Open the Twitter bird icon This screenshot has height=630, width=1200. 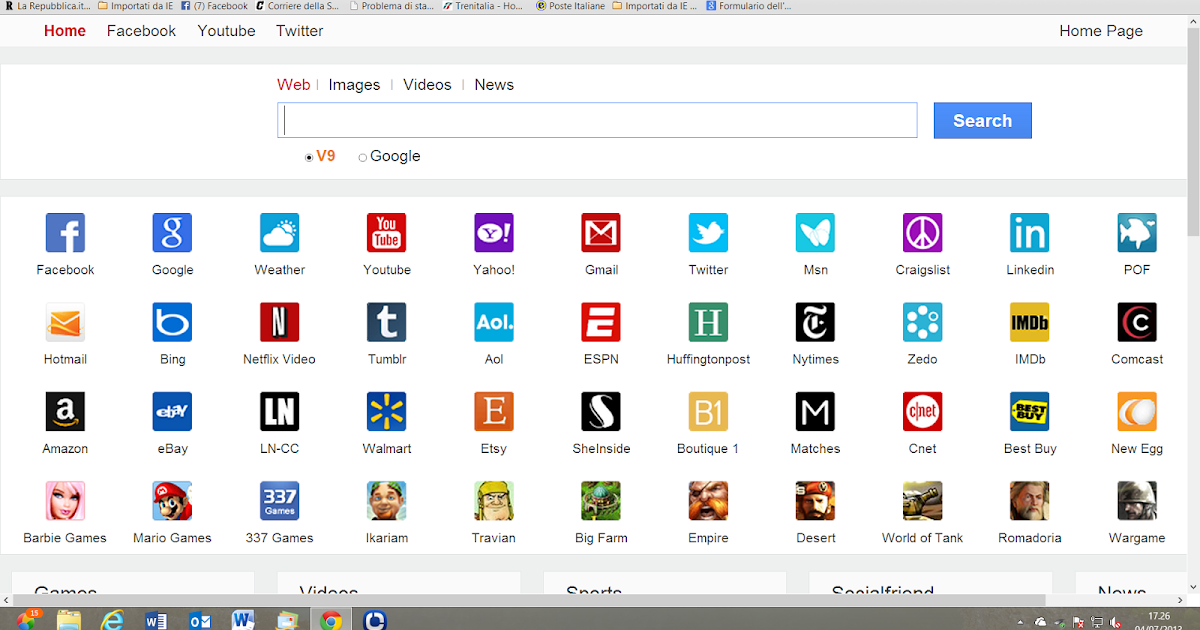tap(708, 233)
